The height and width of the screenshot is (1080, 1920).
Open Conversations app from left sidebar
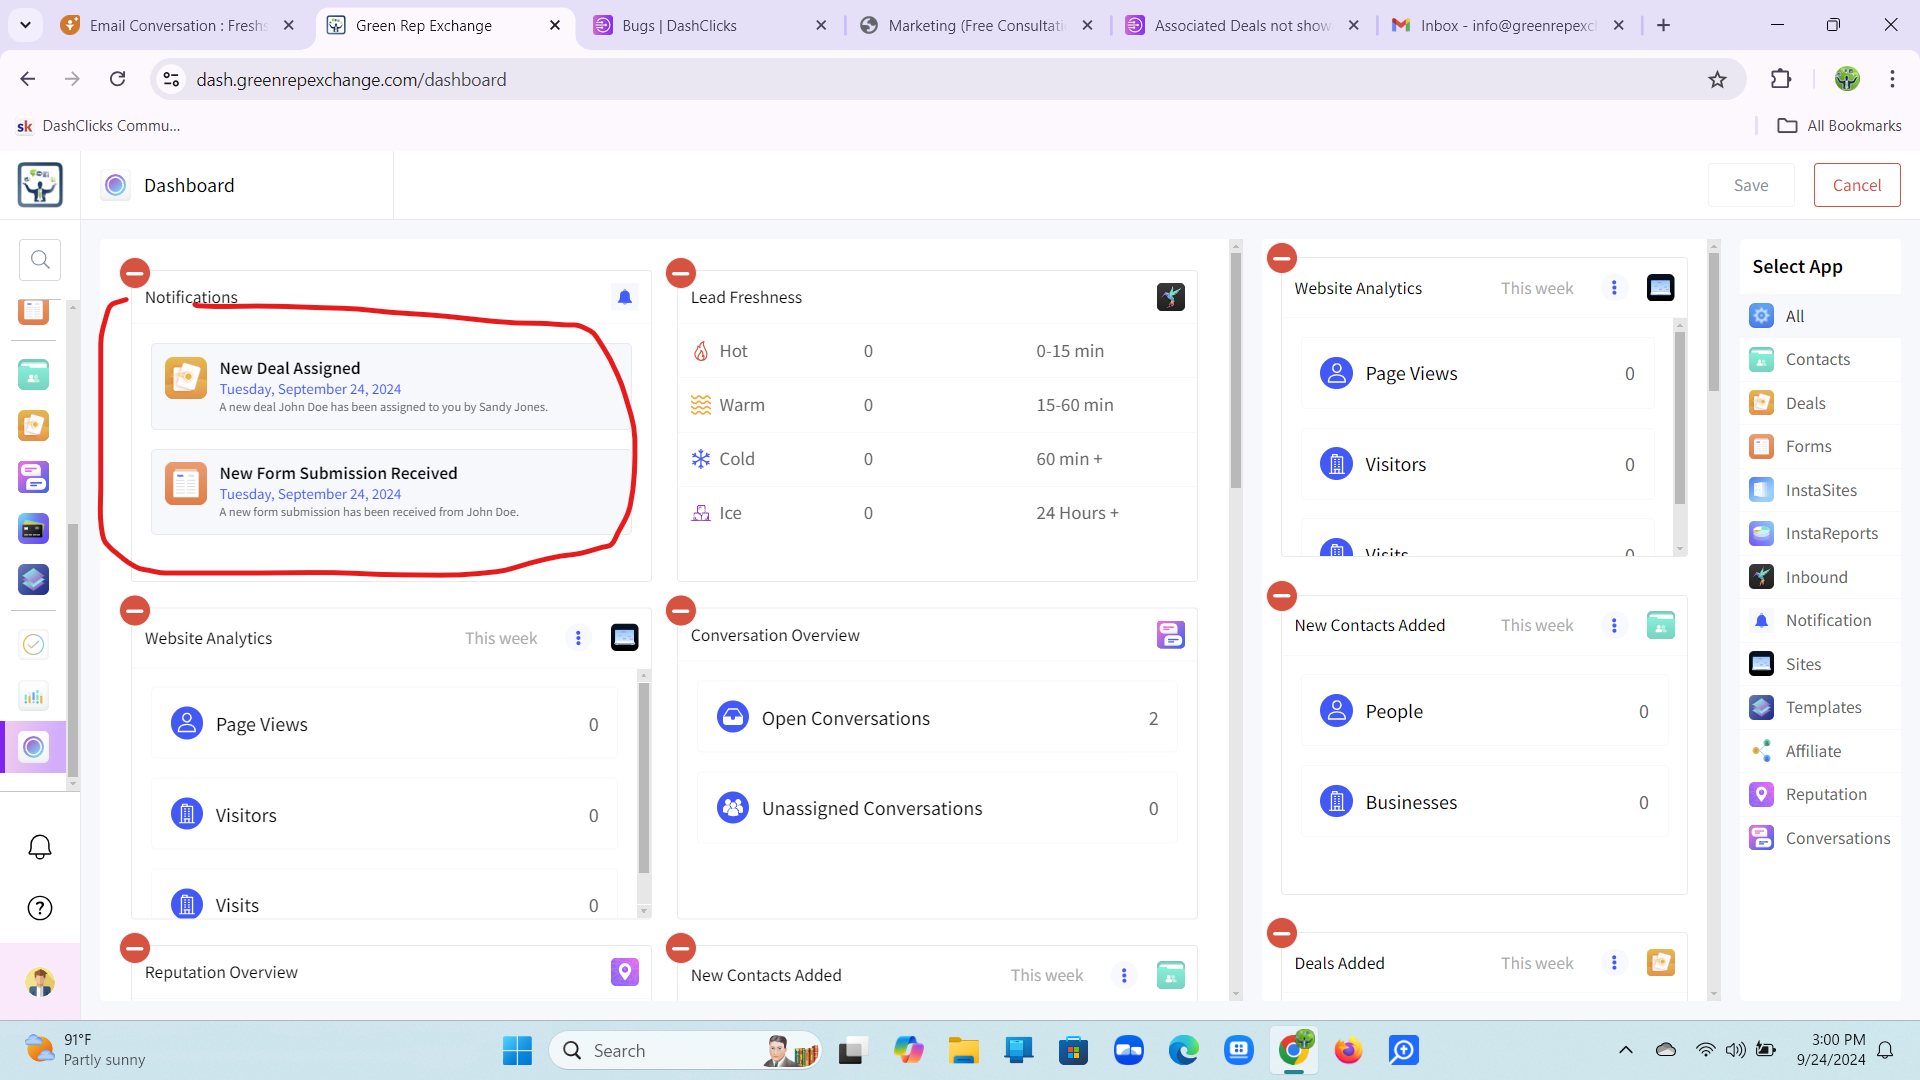pos(33,477)
